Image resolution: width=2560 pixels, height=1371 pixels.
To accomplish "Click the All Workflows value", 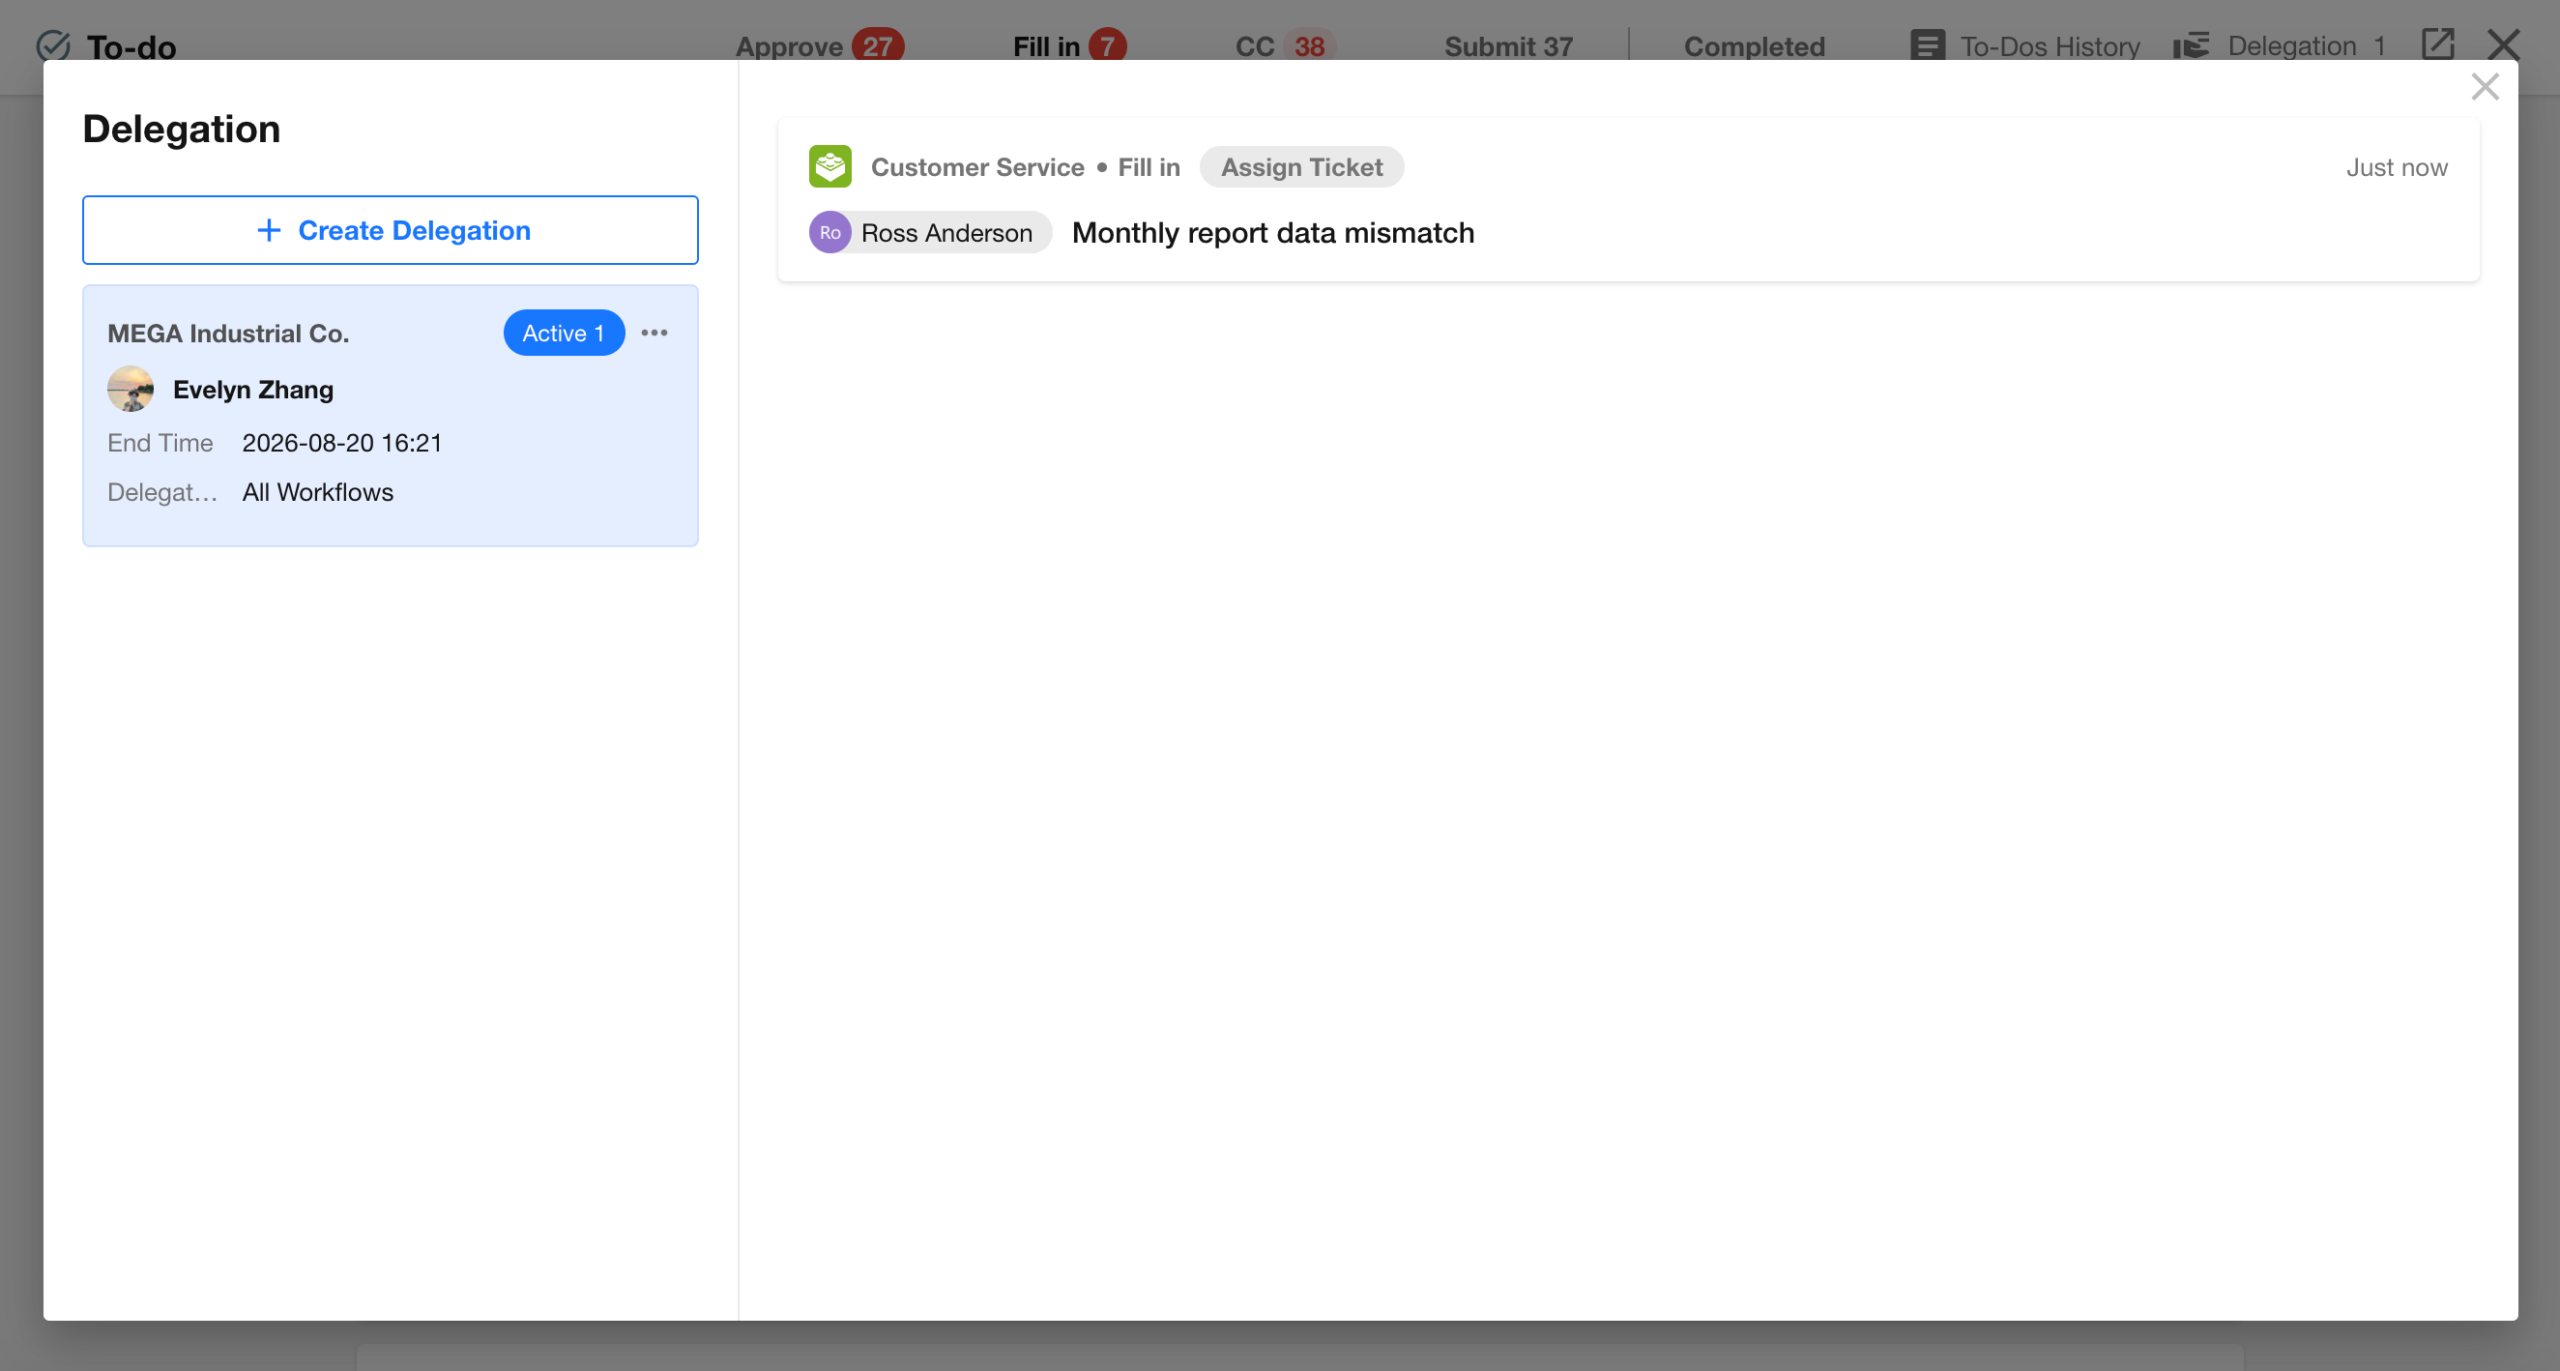I will [318, 492].
